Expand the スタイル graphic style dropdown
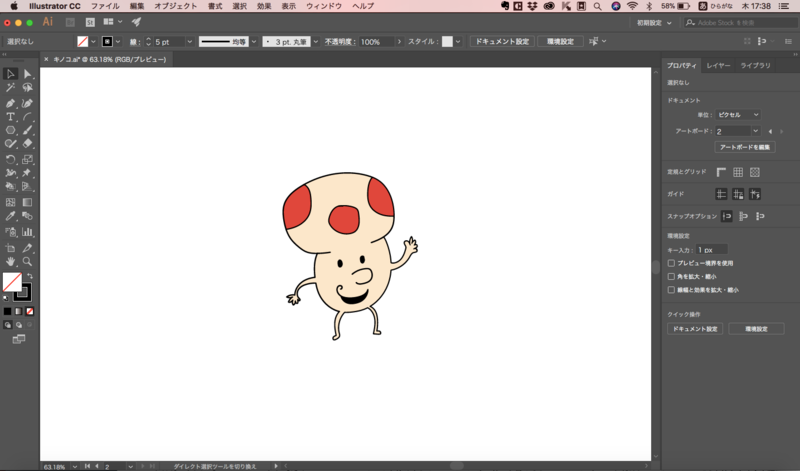Screen dimensions: 800x471 458,42
